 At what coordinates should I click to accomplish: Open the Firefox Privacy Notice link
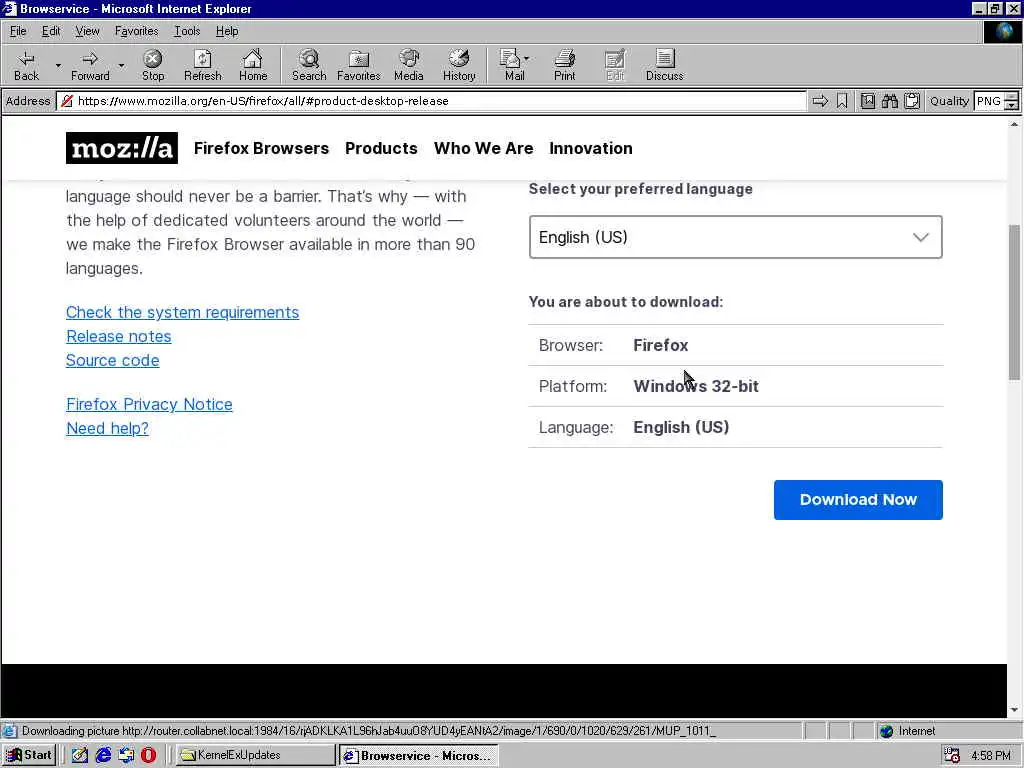149,404
